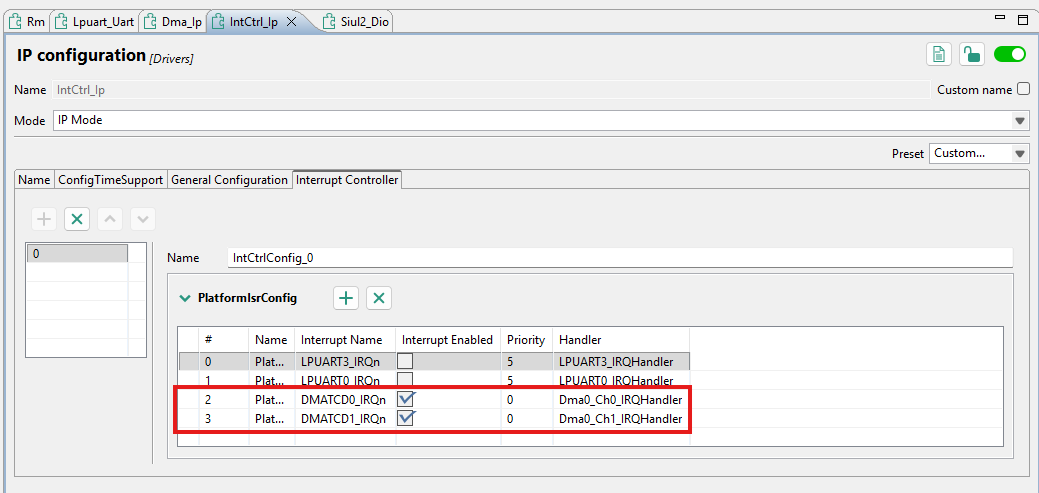Click the move up arrow icon

[110, 219]
